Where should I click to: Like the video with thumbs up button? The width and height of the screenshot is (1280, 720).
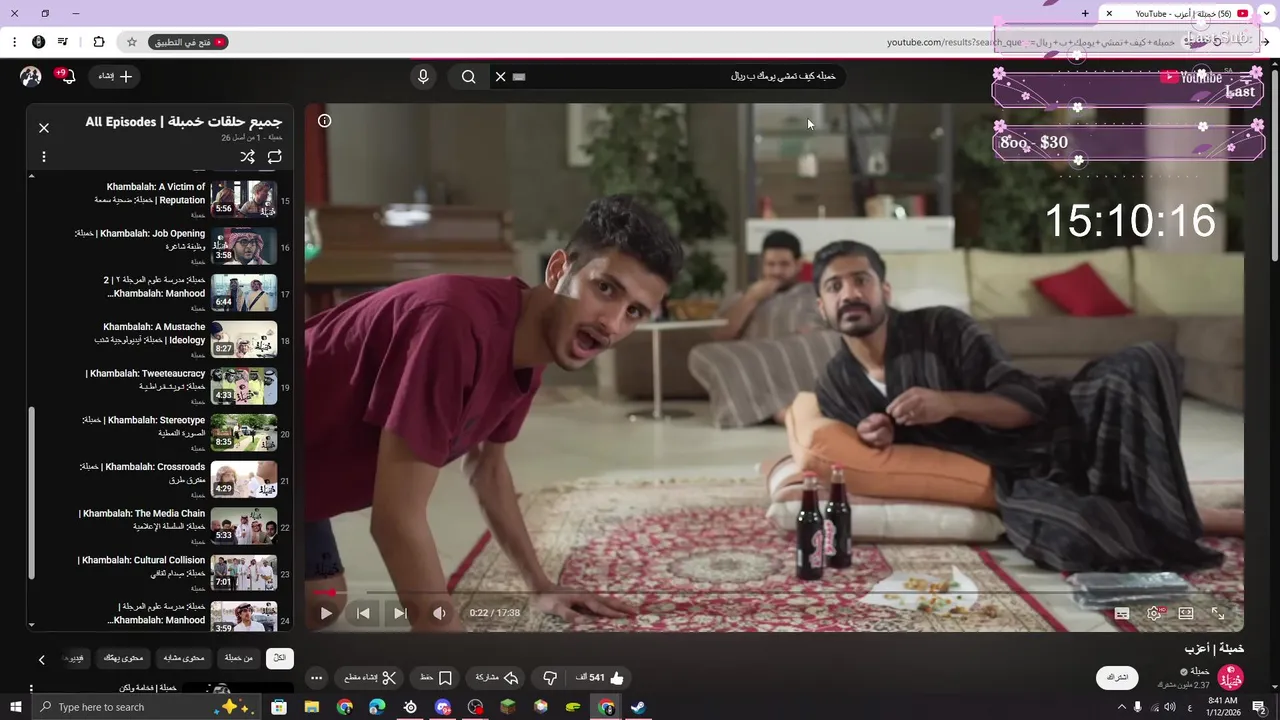pos(599,678)
